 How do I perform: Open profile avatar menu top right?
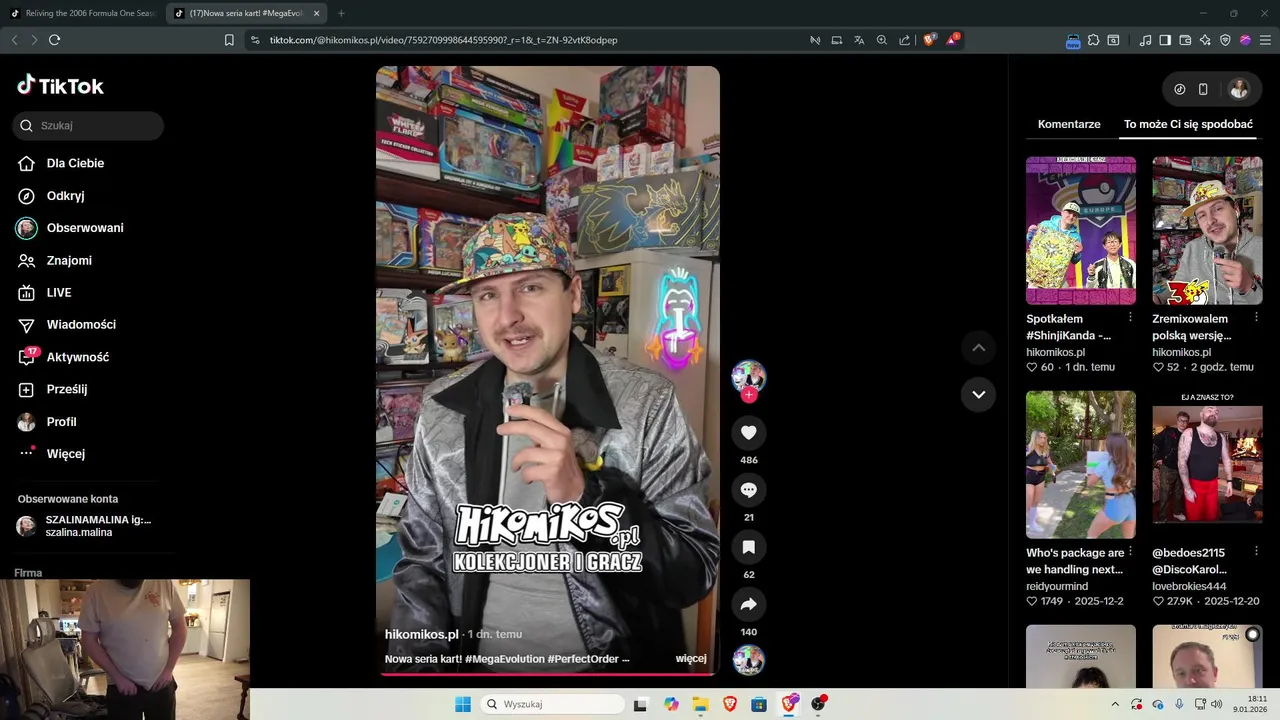(1239, 89)
